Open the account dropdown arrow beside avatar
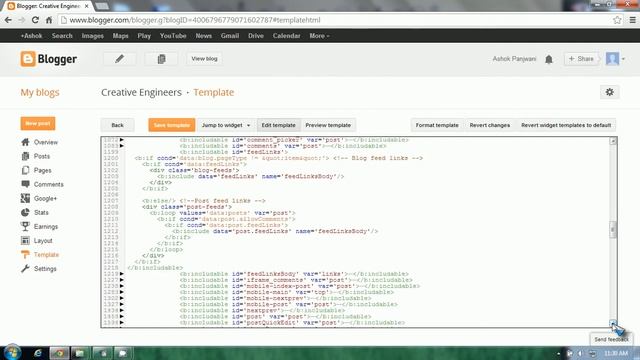This screenshot has width=640, height=360. (x=623, y=59)
